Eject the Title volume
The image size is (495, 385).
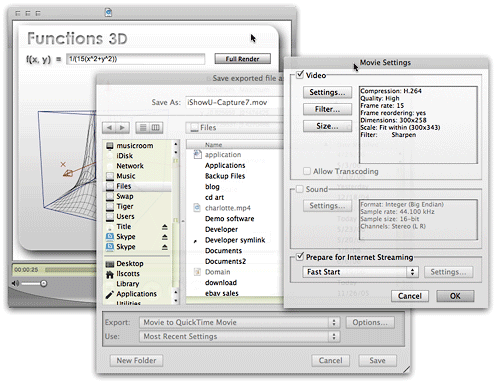point(164,227)
